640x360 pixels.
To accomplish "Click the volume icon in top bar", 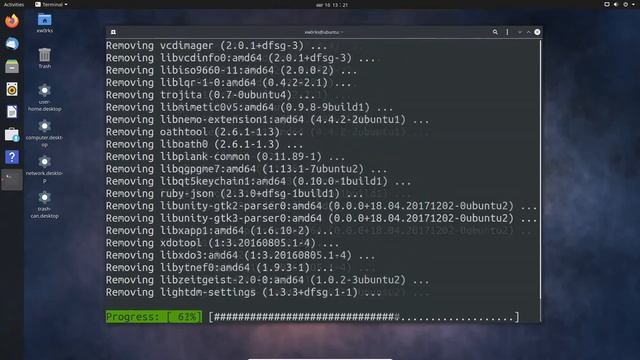I will 616,4.
